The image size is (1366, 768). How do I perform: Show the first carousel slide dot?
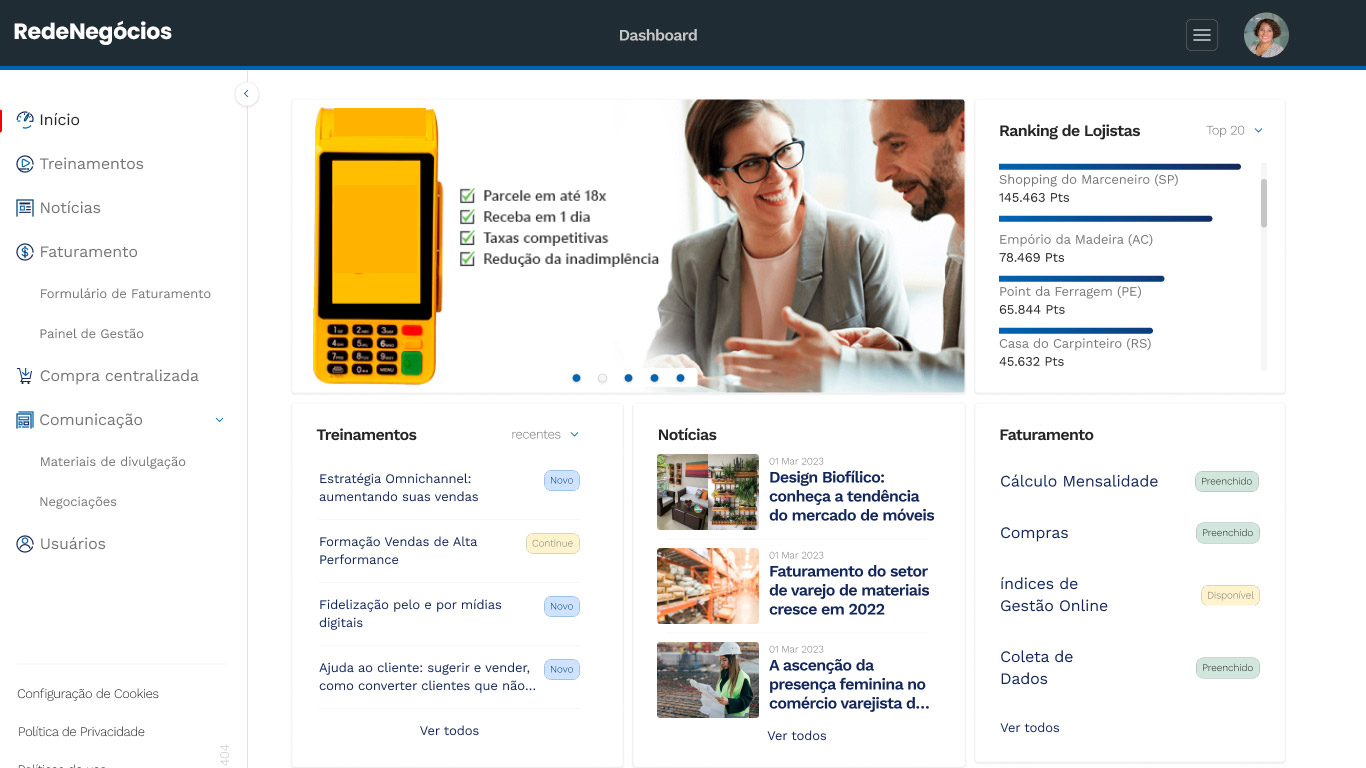coord(576,378)
